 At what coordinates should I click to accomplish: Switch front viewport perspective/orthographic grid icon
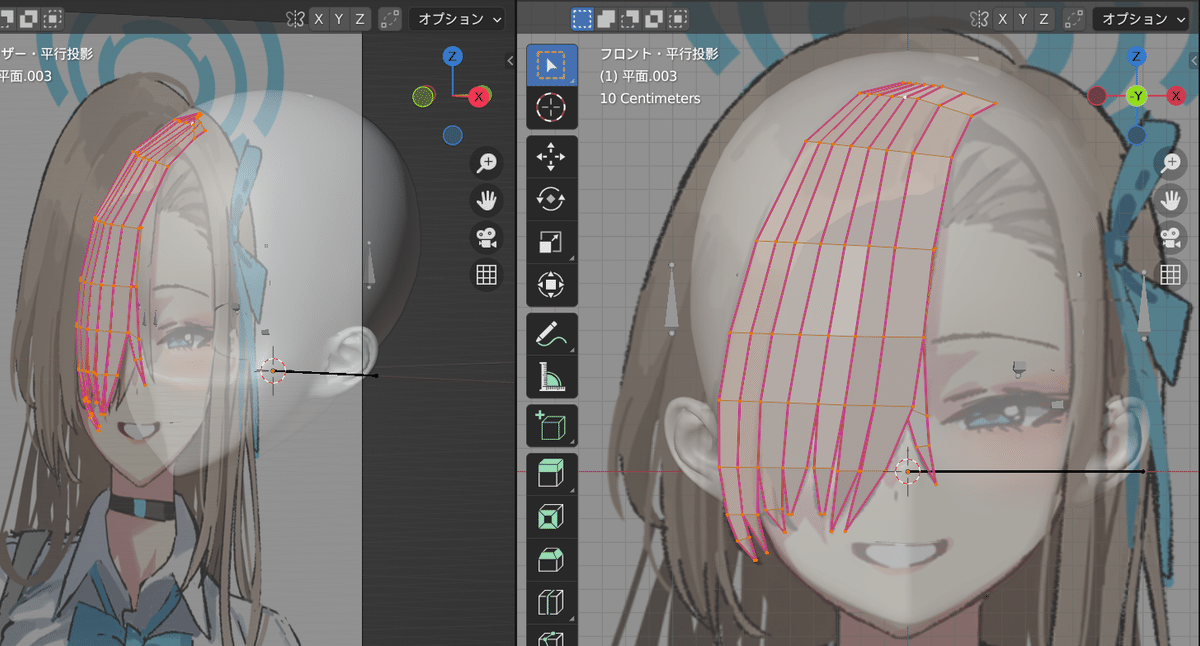(x=1171, y=275)
